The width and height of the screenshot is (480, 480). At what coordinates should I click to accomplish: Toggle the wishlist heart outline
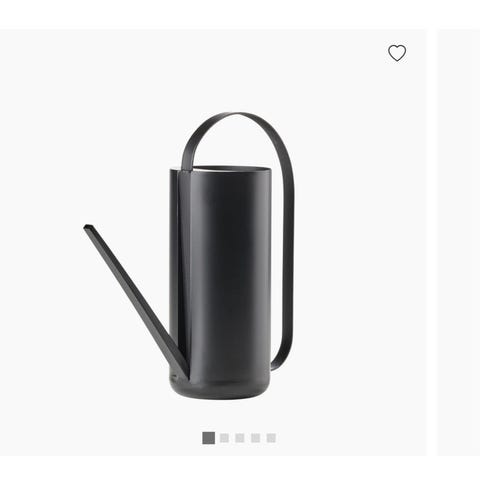point(397,53)
